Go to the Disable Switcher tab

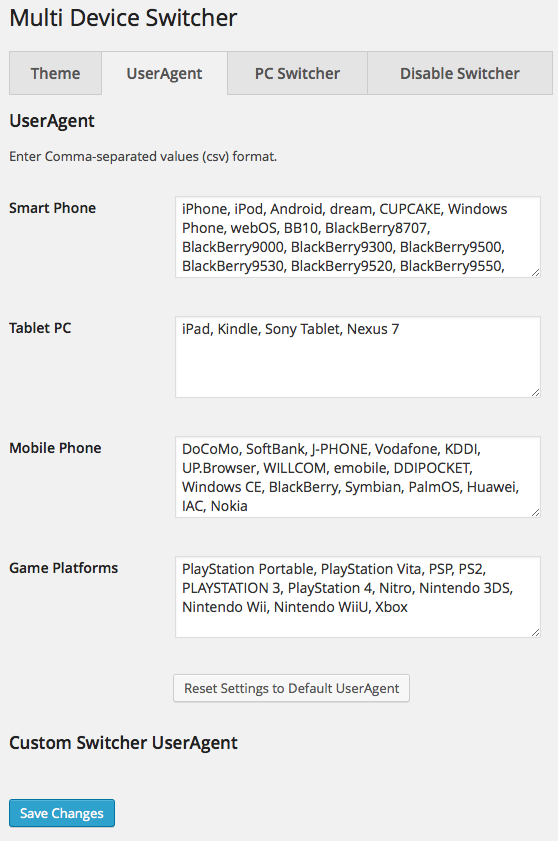pos(460,73)
